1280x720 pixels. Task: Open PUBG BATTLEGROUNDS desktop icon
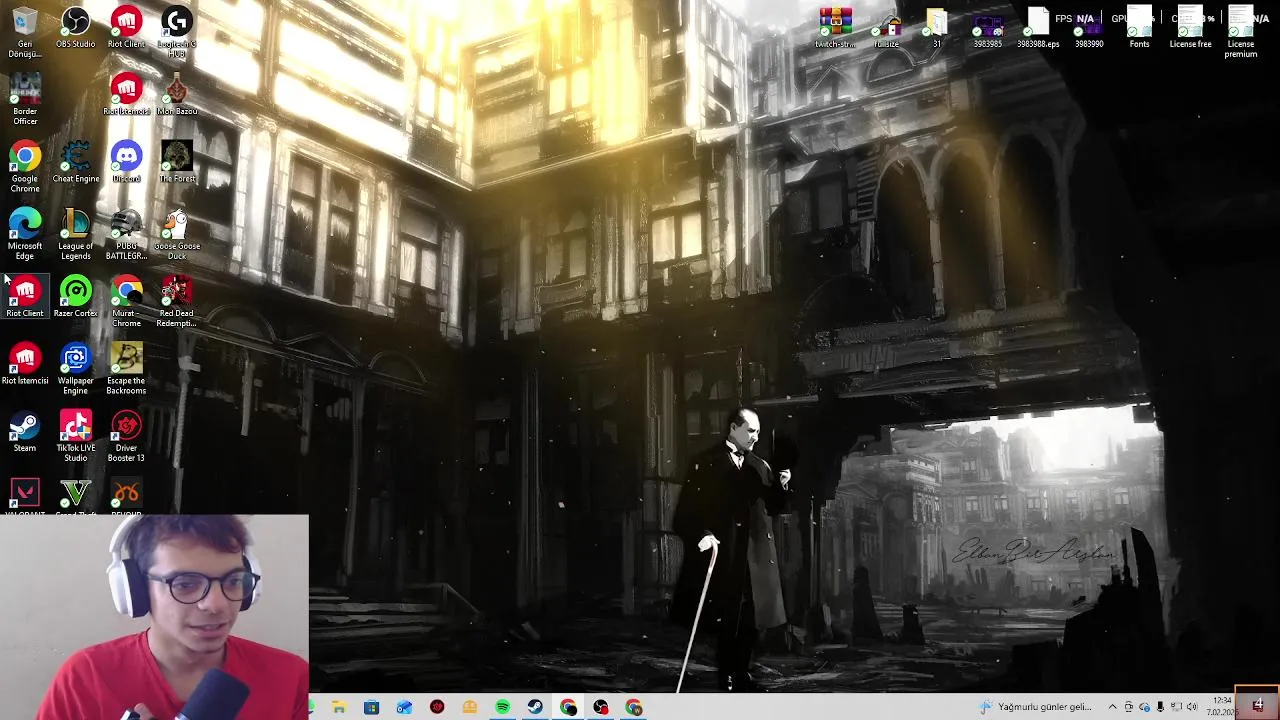pos(126,233)
